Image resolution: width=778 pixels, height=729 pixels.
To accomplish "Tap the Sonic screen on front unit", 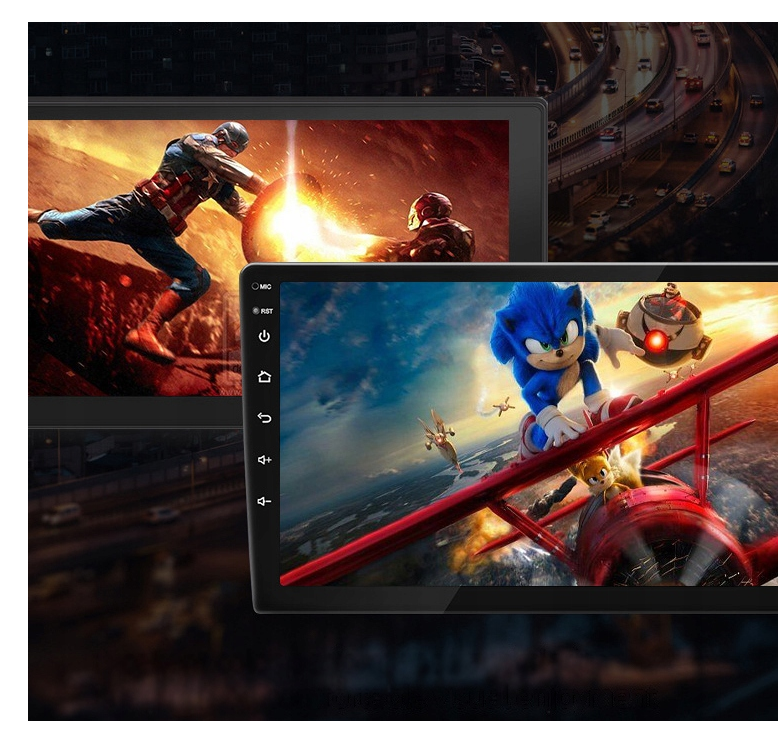I will [x=529, y=434].
